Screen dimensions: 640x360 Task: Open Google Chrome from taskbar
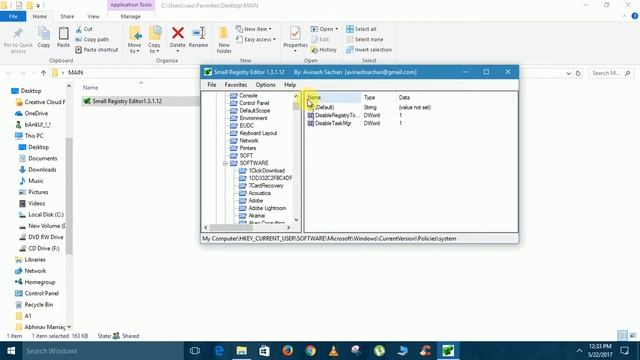(x=311, y=351)
